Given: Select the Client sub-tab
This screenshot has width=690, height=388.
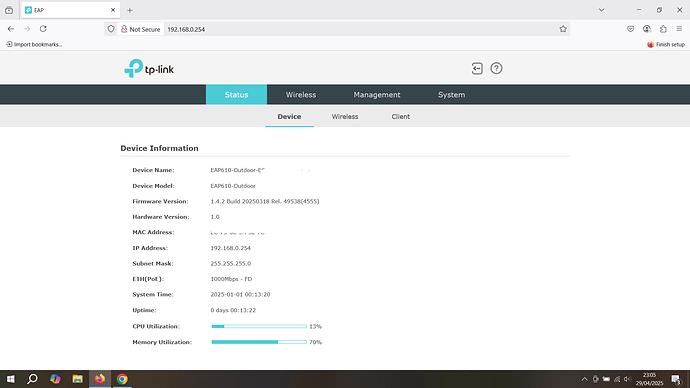Looking at the screenshot, I should tap(400, 117).
